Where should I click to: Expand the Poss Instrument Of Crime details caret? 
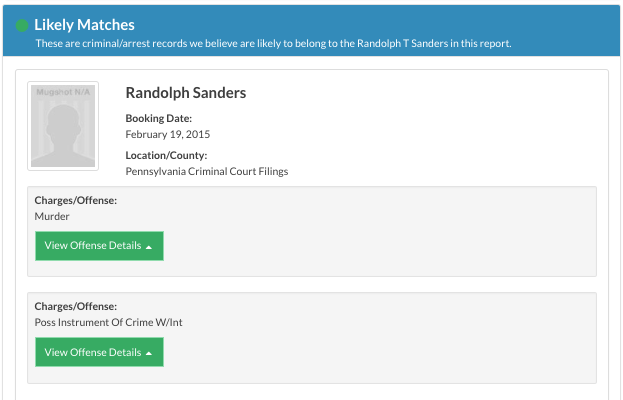(149, 353)
